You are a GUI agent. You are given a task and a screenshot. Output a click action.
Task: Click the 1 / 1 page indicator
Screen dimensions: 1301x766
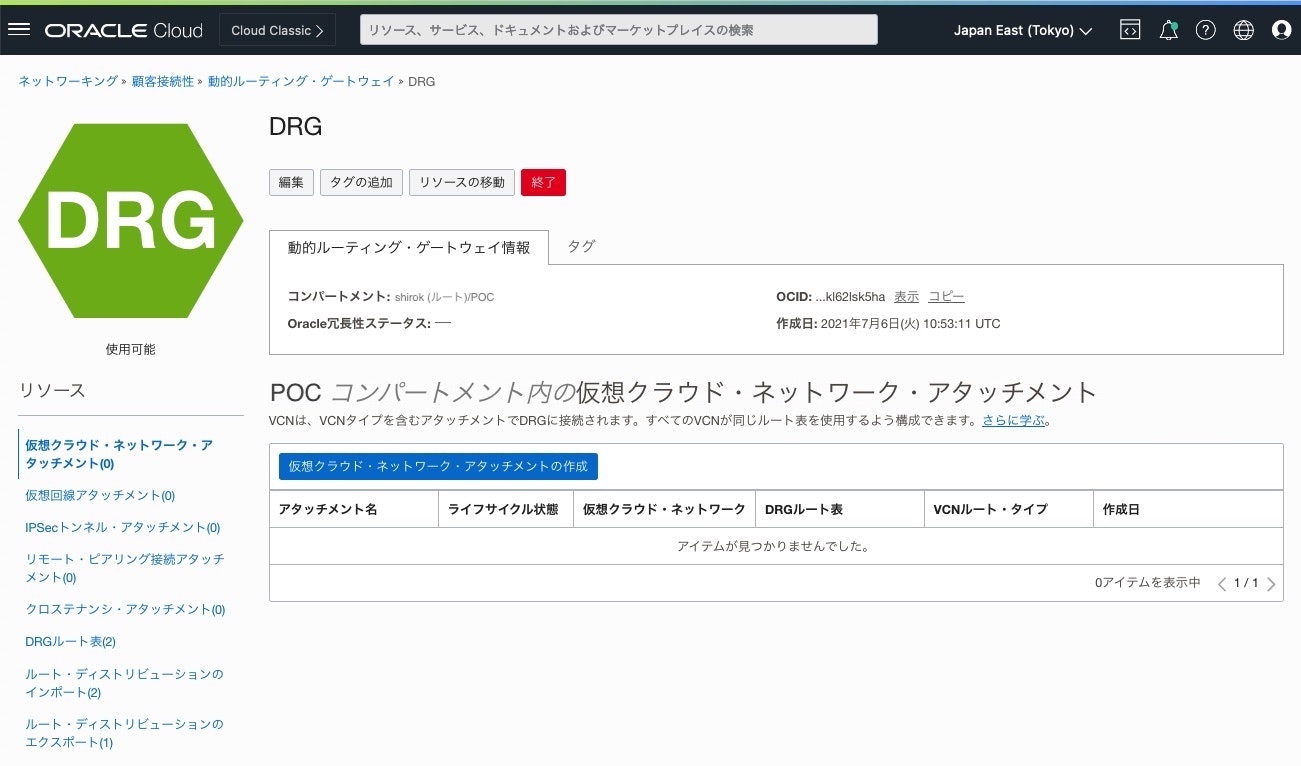(x=1246, y=582)
